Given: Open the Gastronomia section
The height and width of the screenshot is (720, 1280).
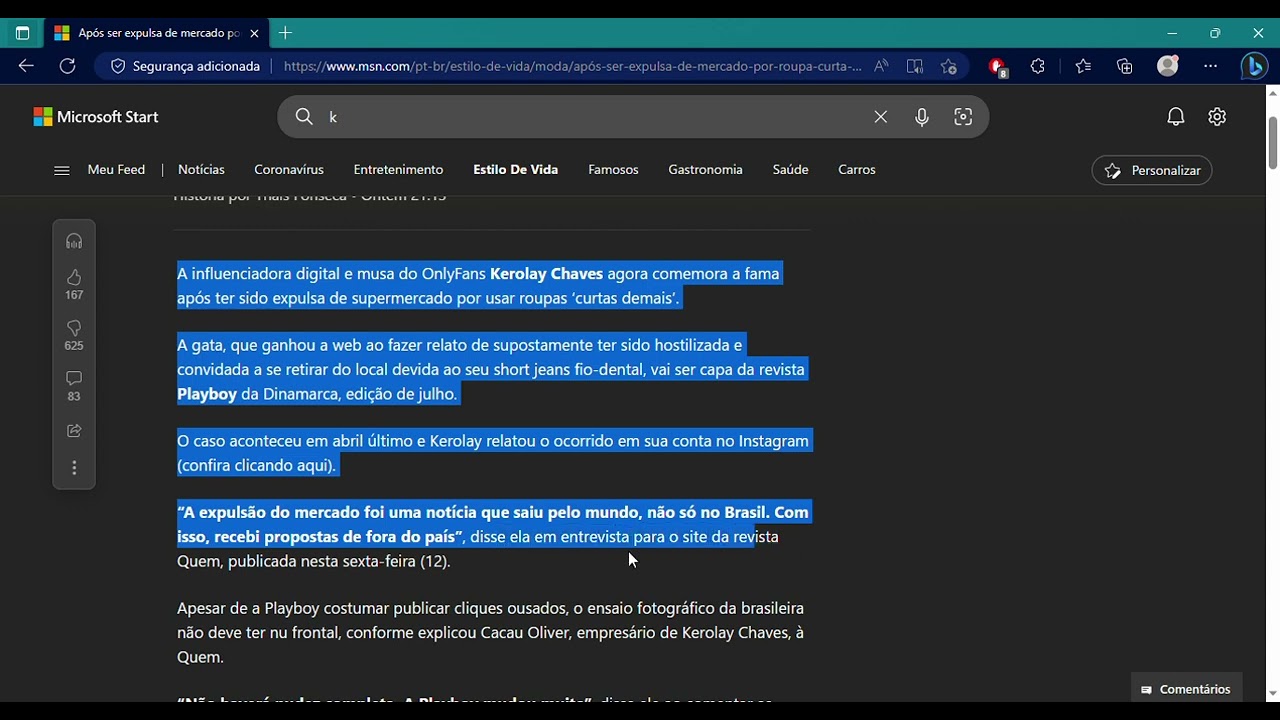Looking at the screenshot, I should pyautogui.click(x=705, y=170).
